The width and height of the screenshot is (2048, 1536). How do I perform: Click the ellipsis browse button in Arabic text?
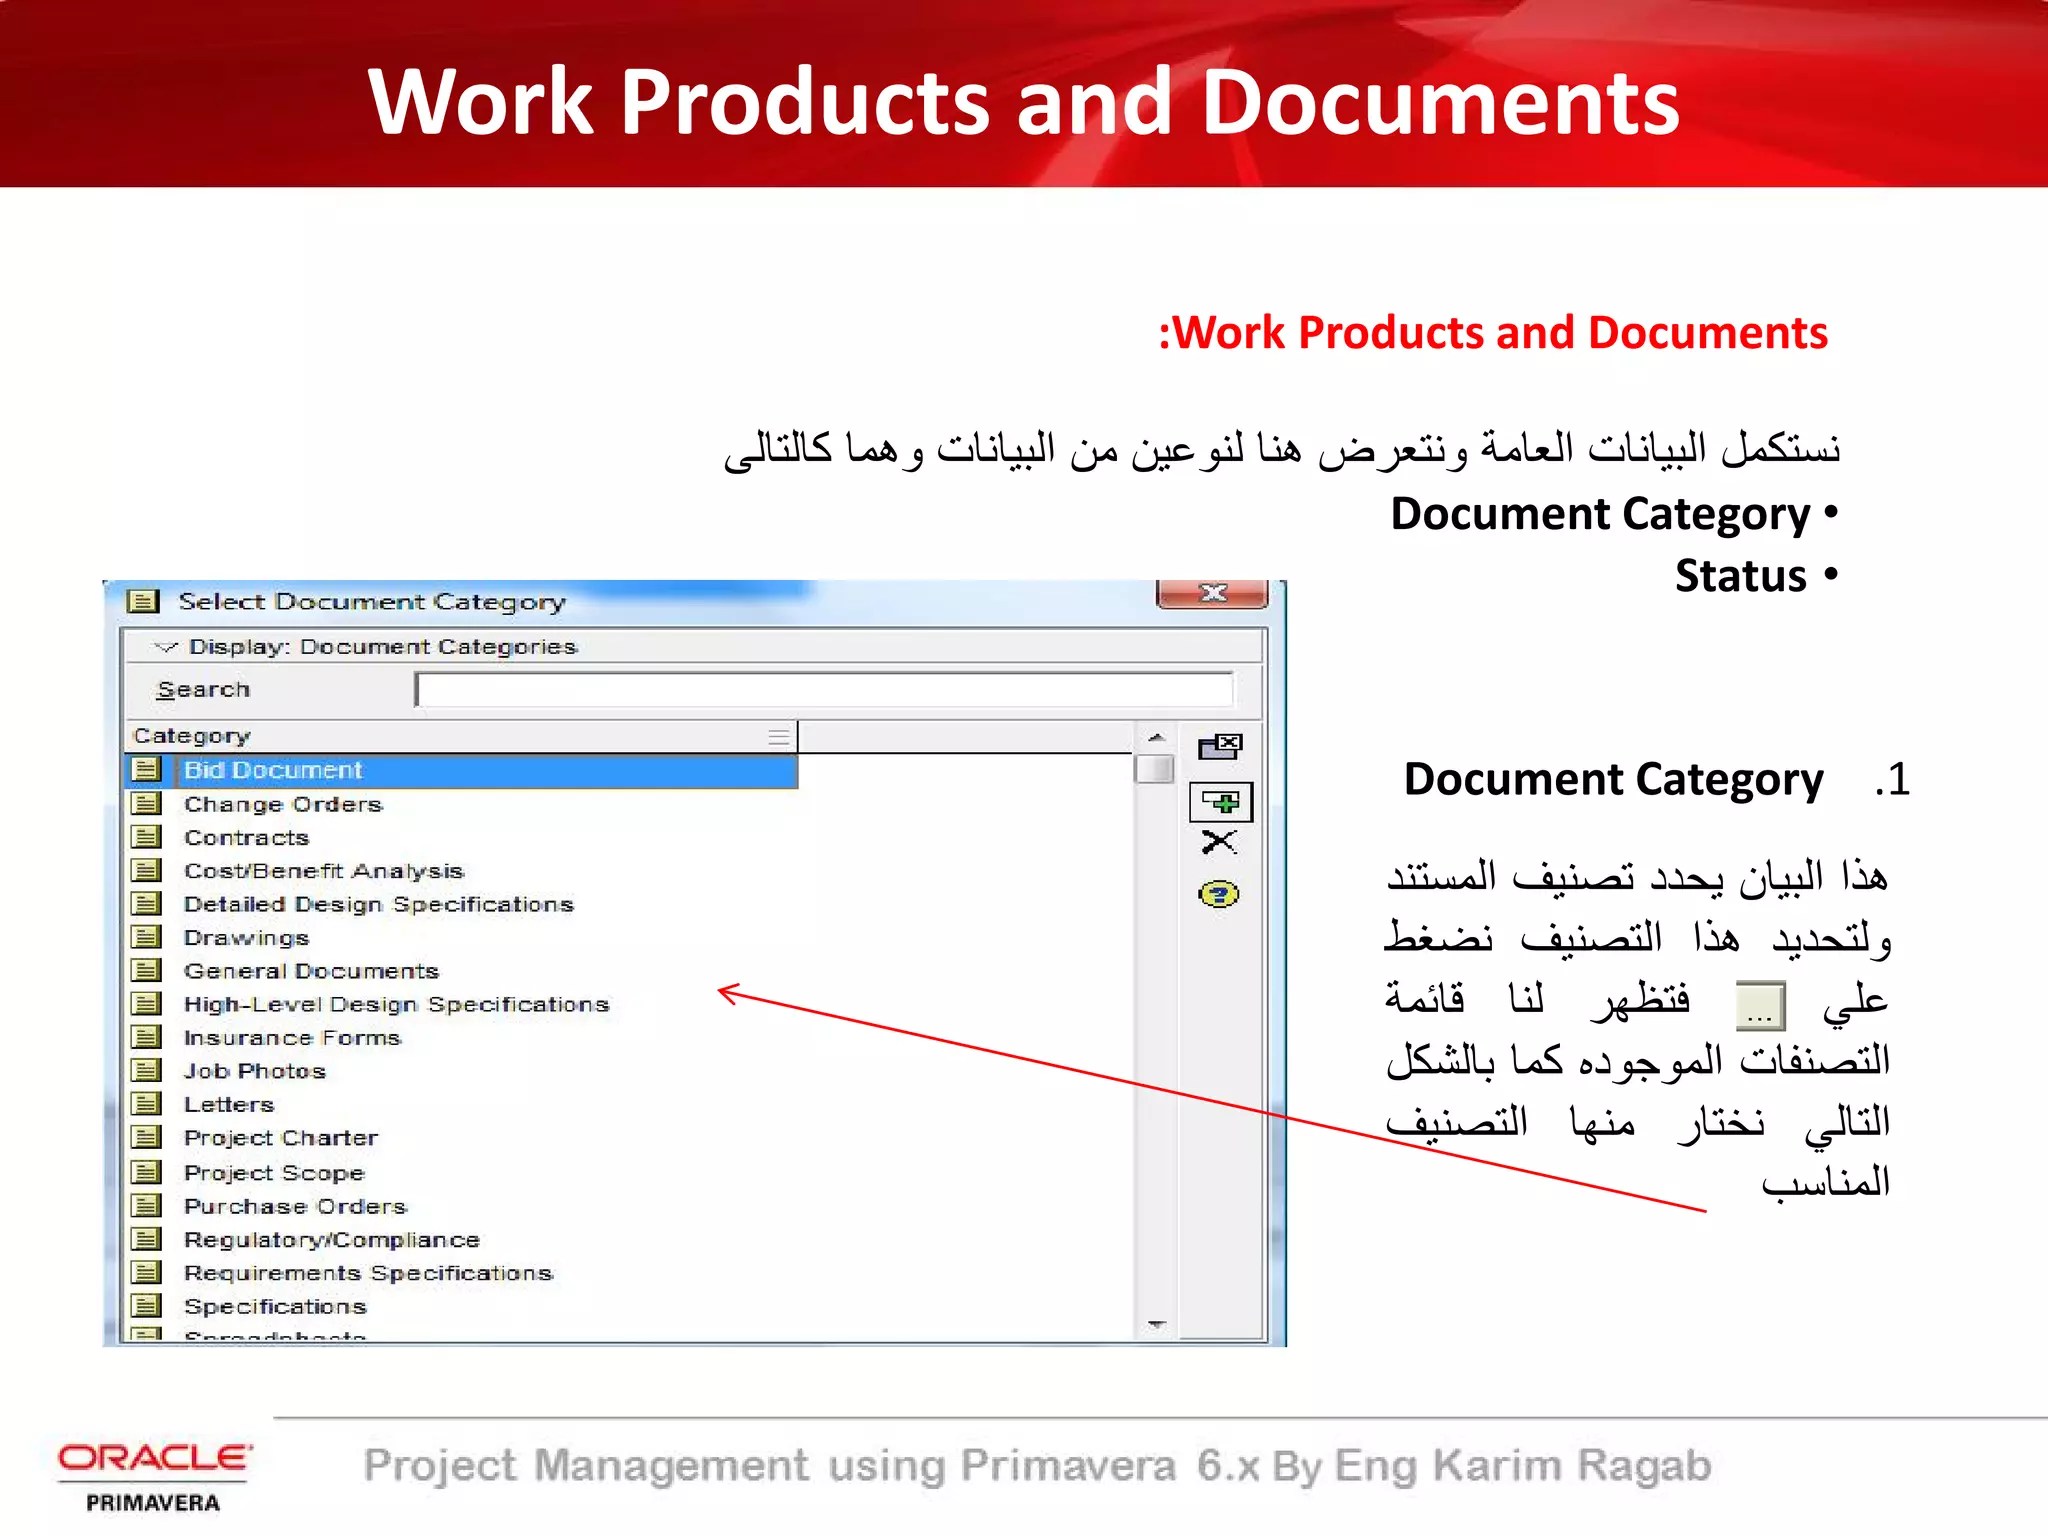click(x=1760, y=1005)
